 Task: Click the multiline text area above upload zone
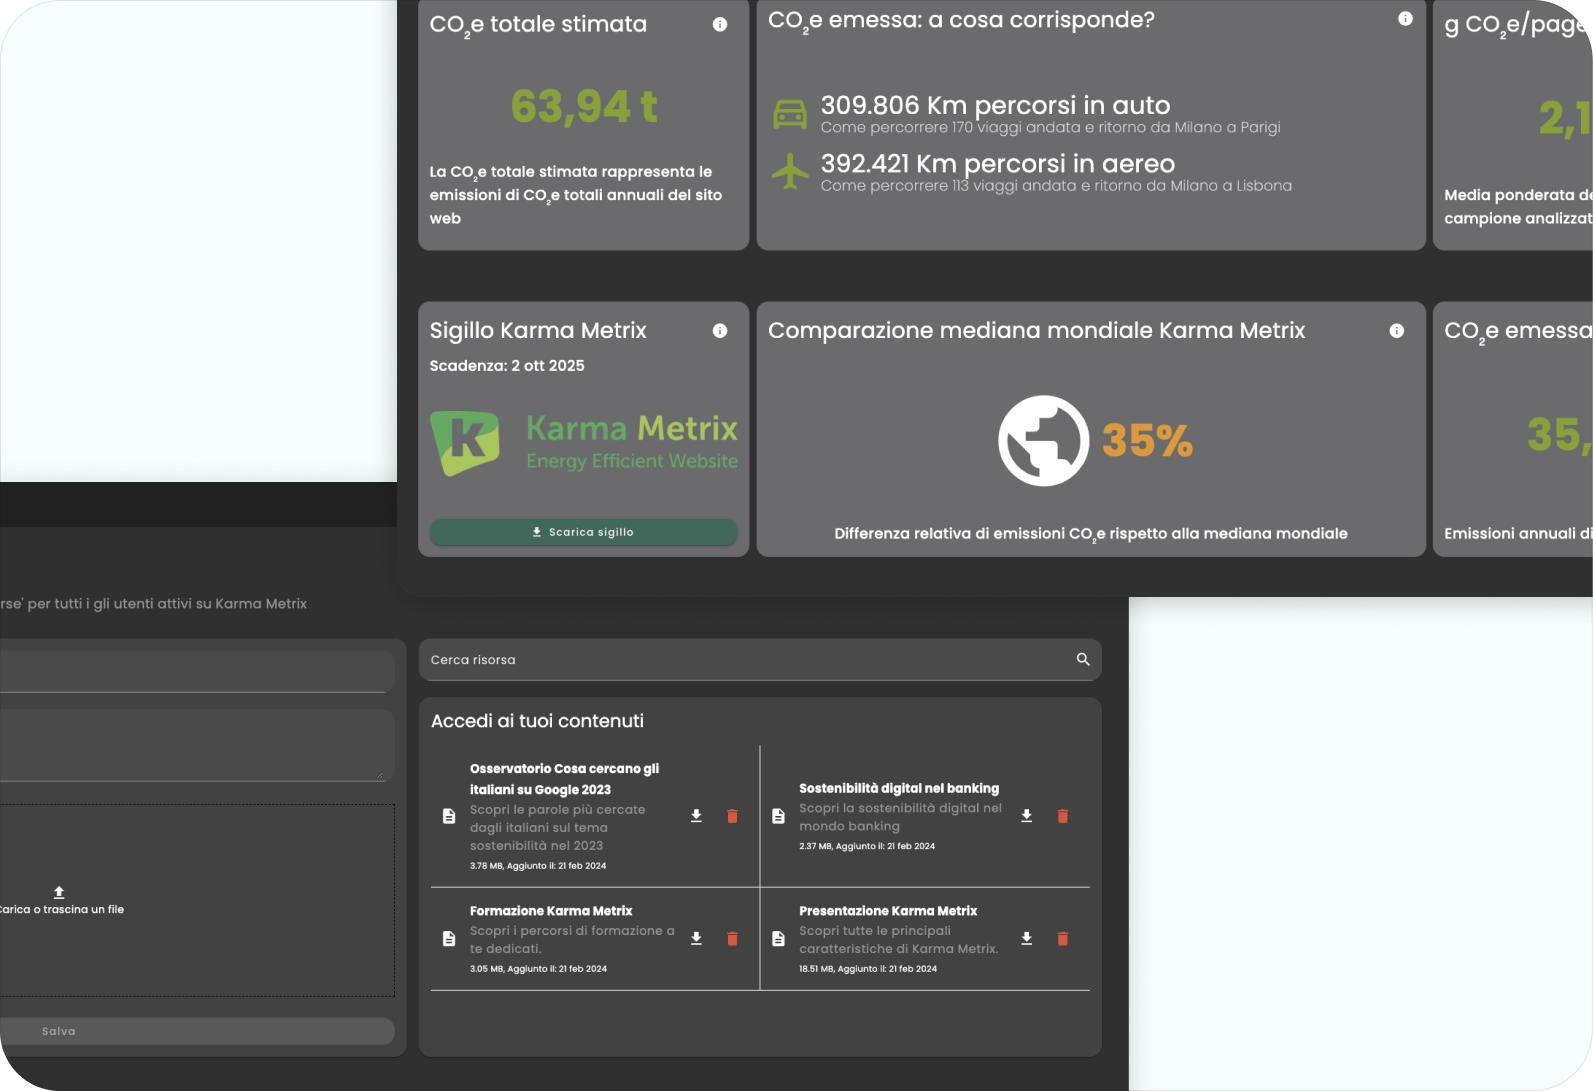197,746
